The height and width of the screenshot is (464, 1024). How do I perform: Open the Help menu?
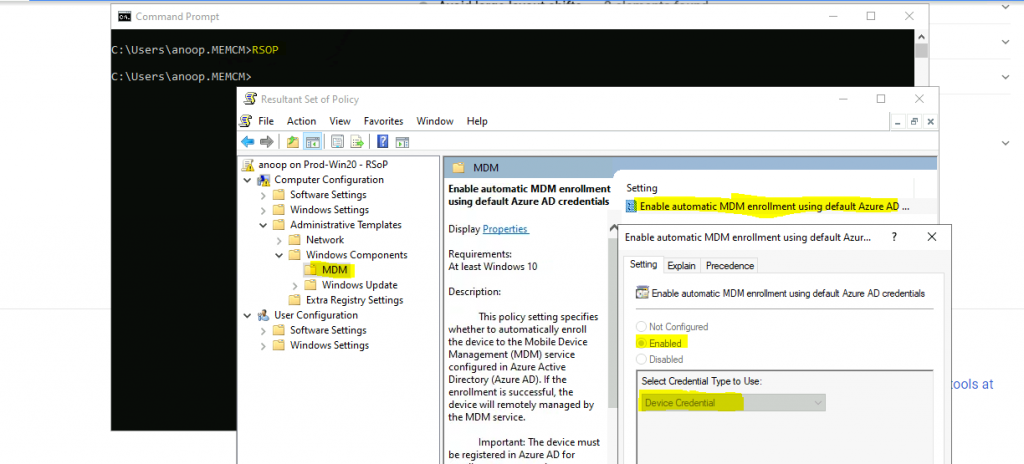click(x=477, y=121)
